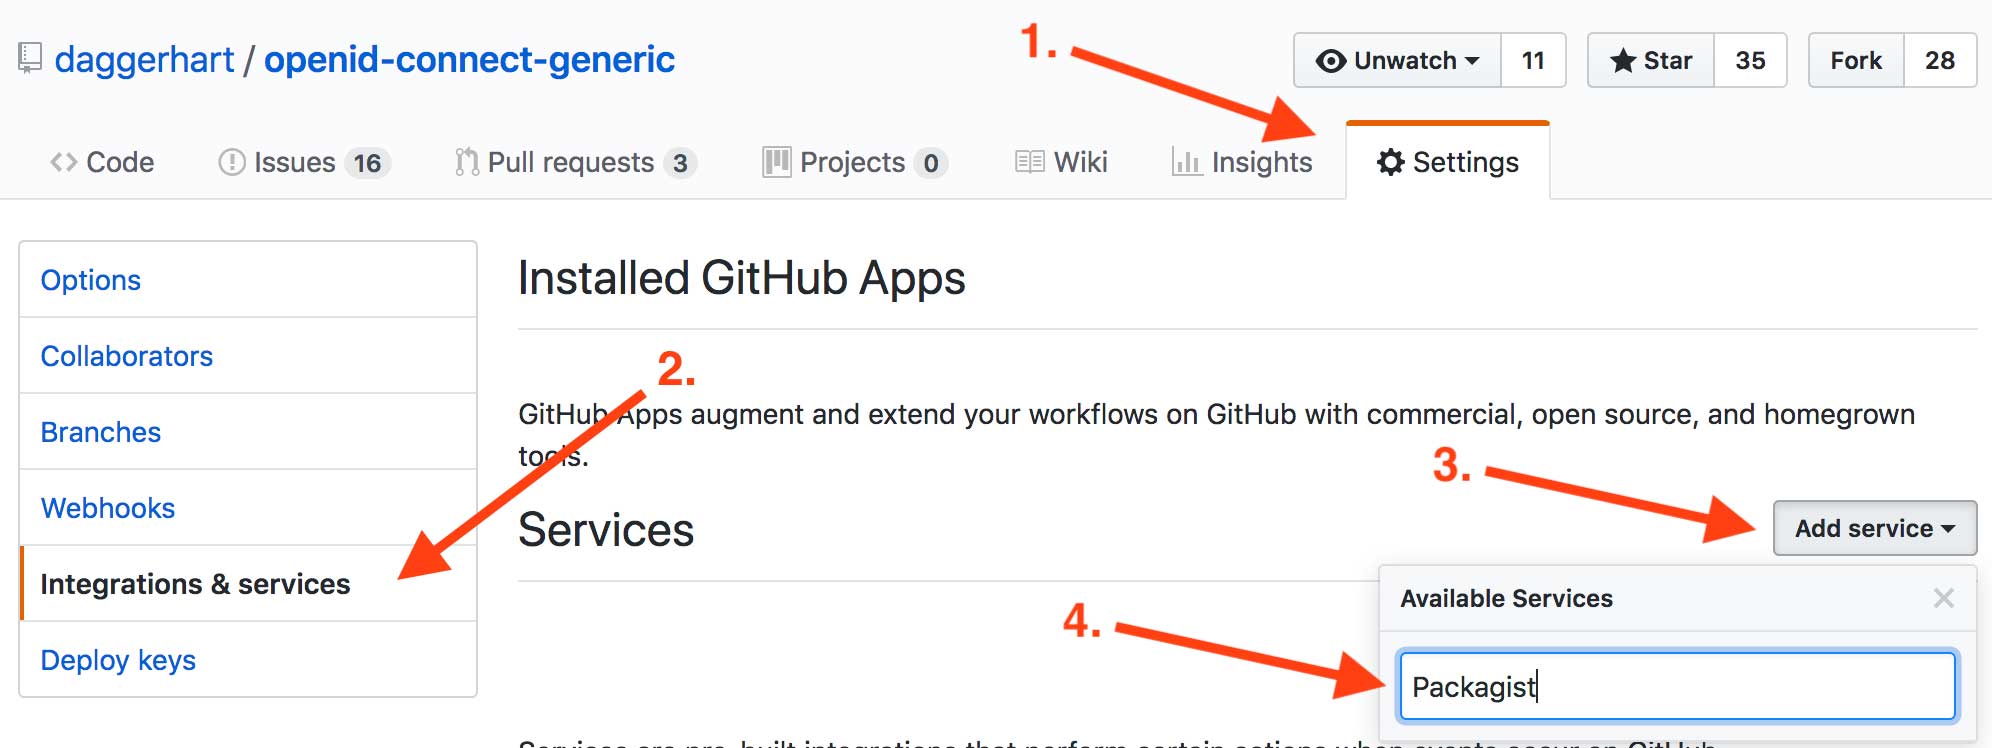Open the Projects tab
Image resolution: width=1992 pixels, height=748 pixels.
pos(853,162)
